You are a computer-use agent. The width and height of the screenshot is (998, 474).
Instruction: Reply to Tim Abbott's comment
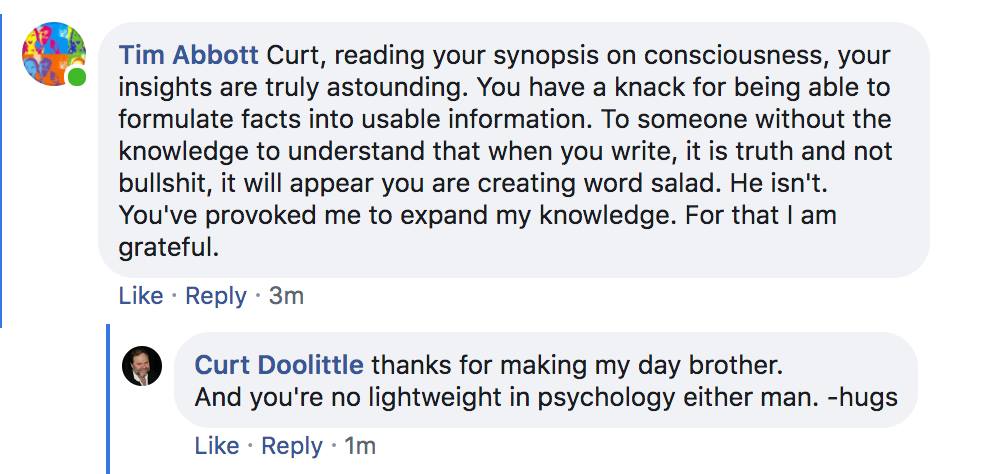click(216, 296)
